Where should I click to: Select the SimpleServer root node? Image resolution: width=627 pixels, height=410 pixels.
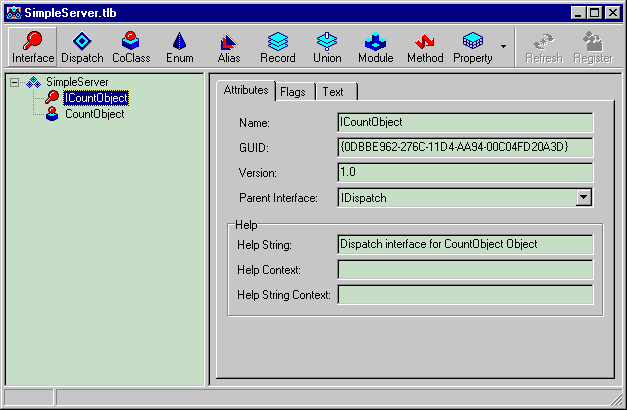[77, 82]
